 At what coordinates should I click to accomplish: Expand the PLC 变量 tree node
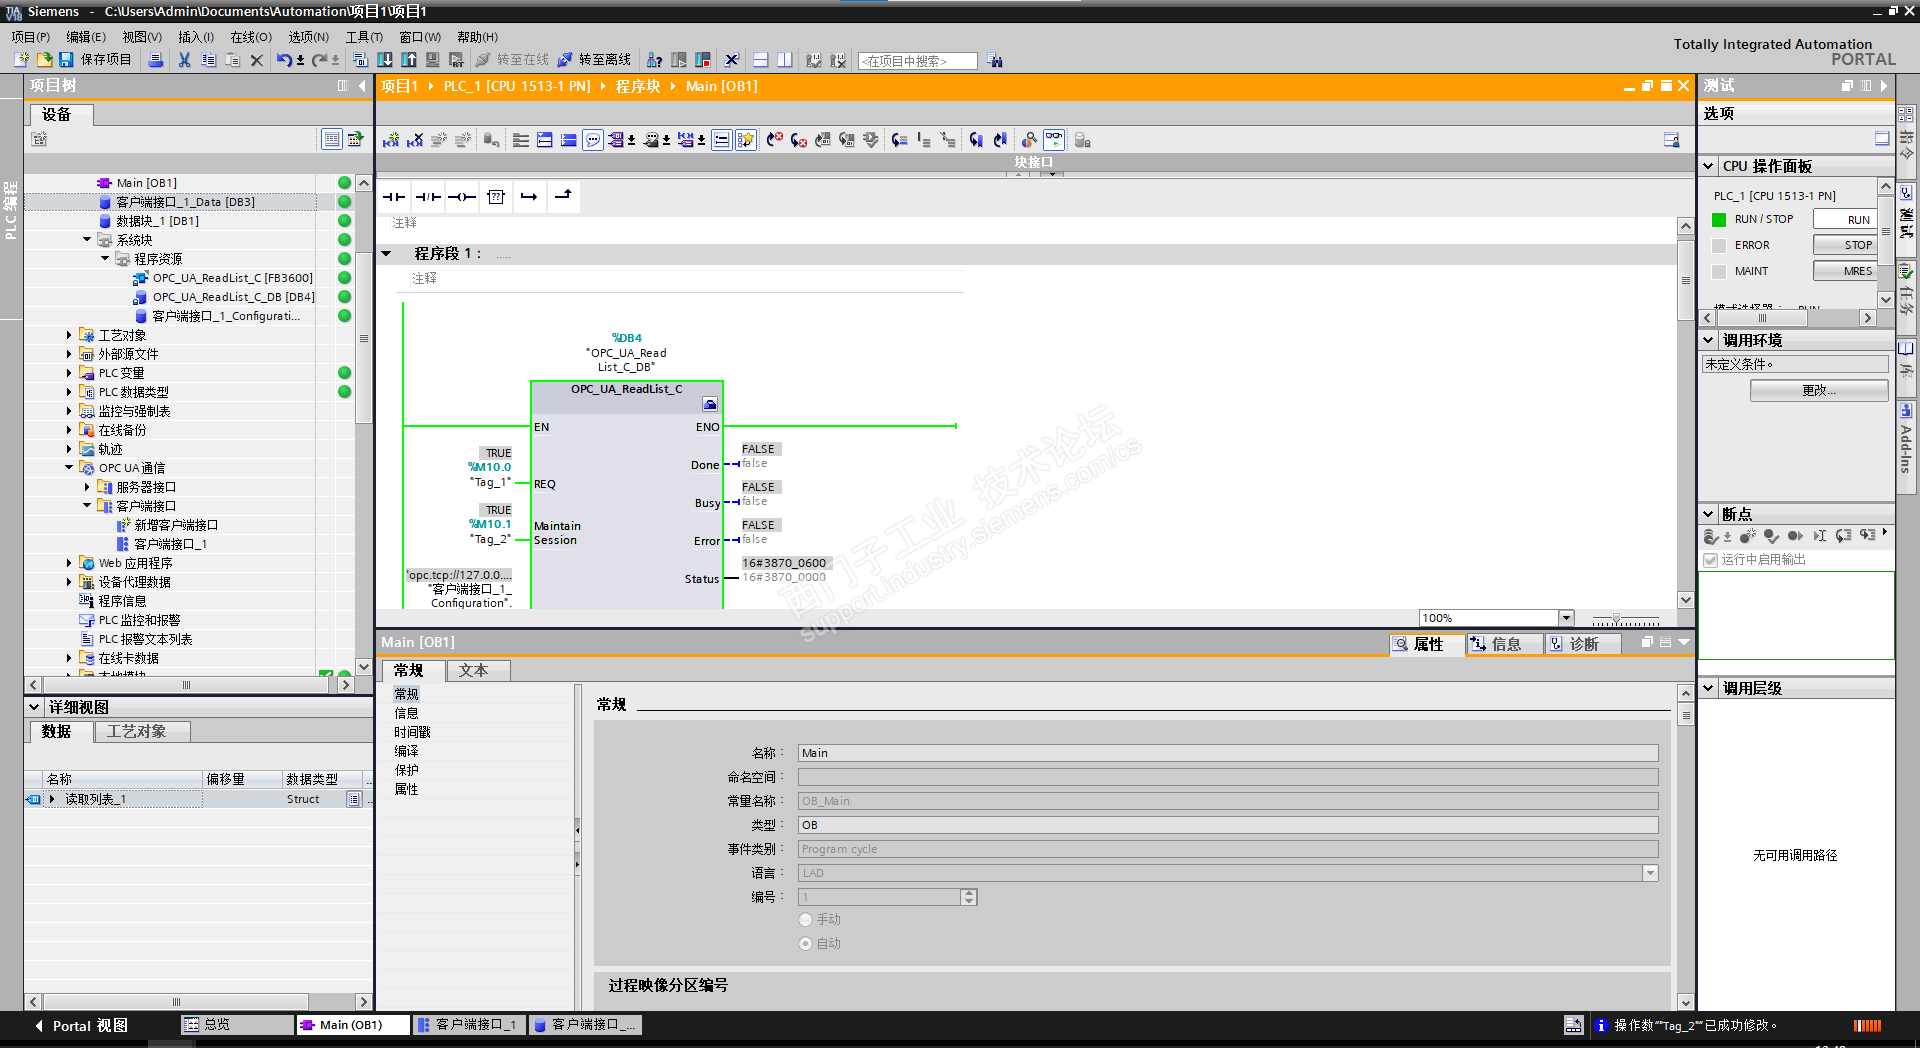(69, 373)
